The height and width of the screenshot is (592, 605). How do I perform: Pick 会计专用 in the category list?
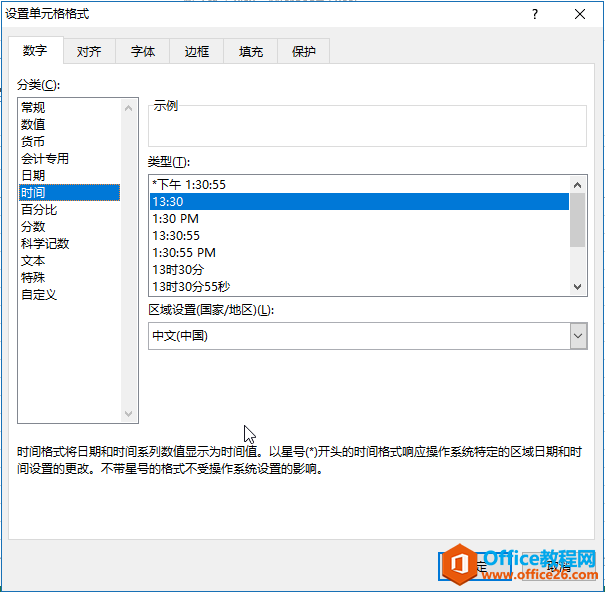[x=69, y=158]
